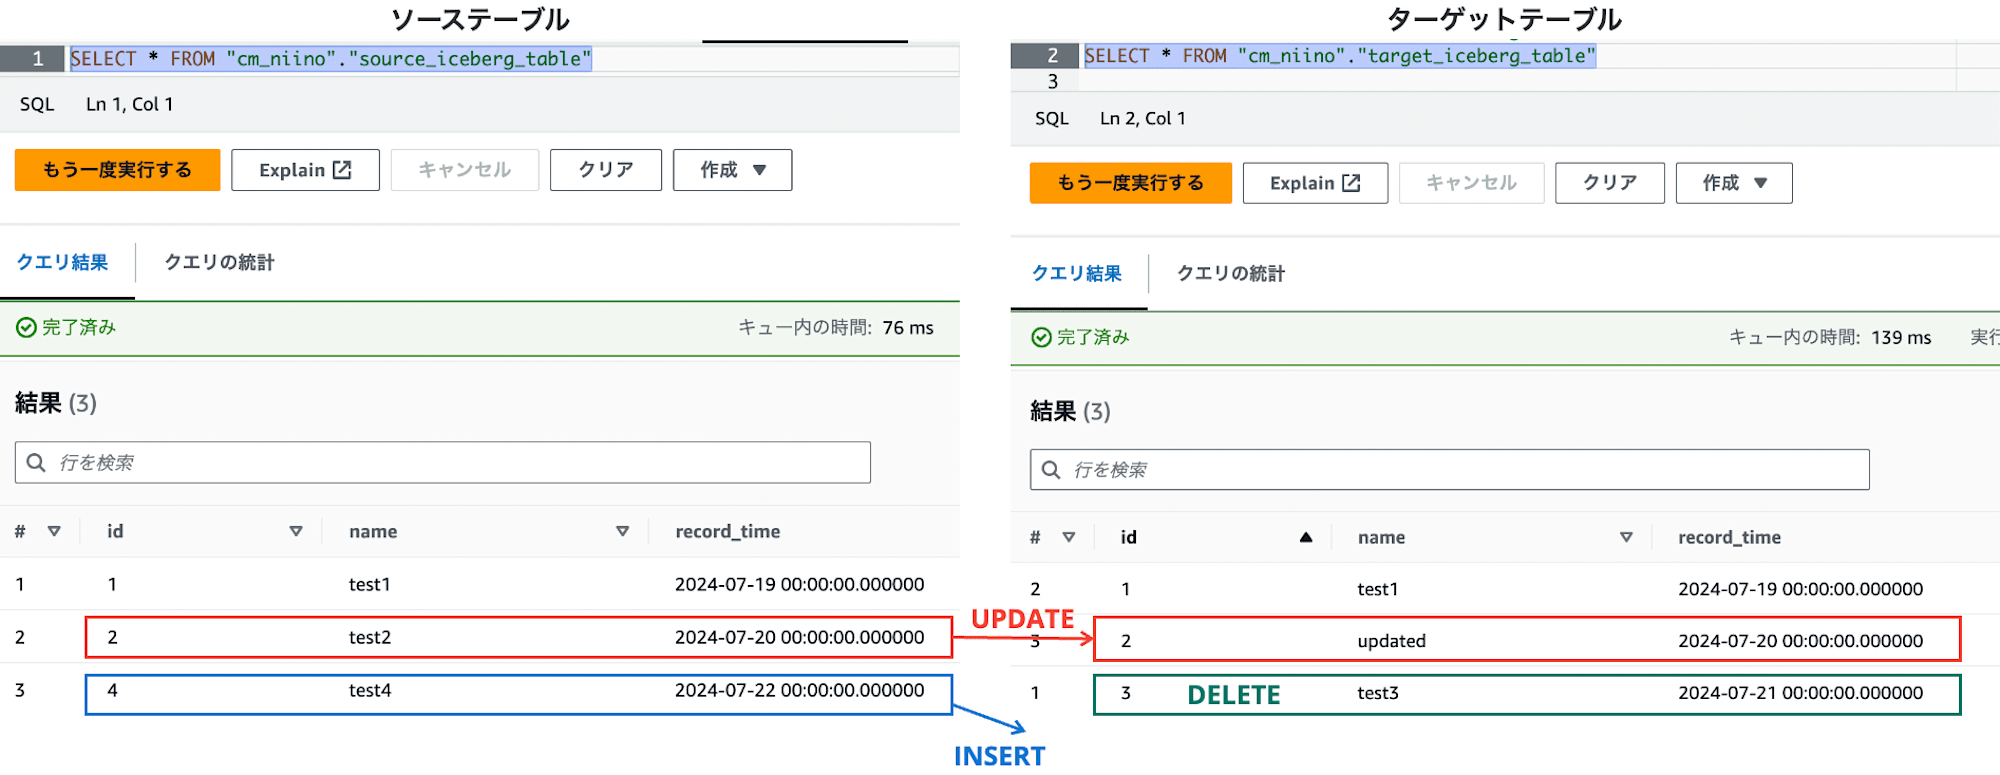Click 'Ln 1, Col 1' status in source editor
The image size is (2000, 775).
(129, 104)
